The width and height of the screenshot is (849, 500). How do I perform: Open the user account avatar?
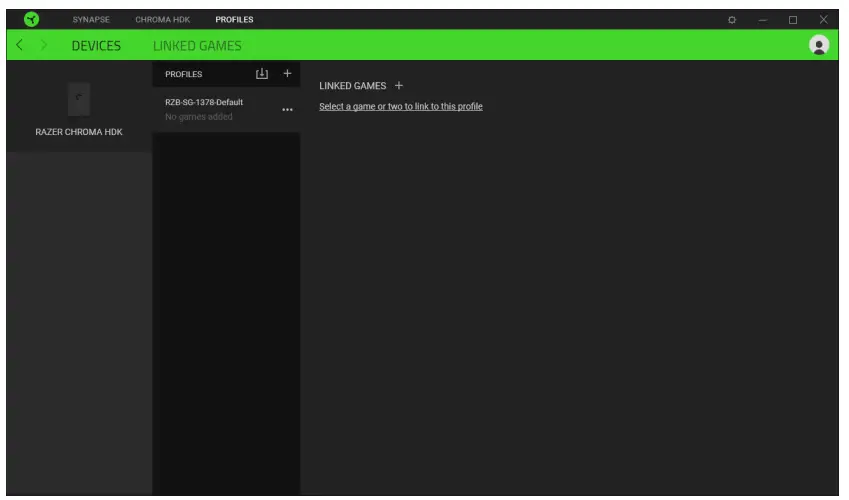click(x=819, y=45)
